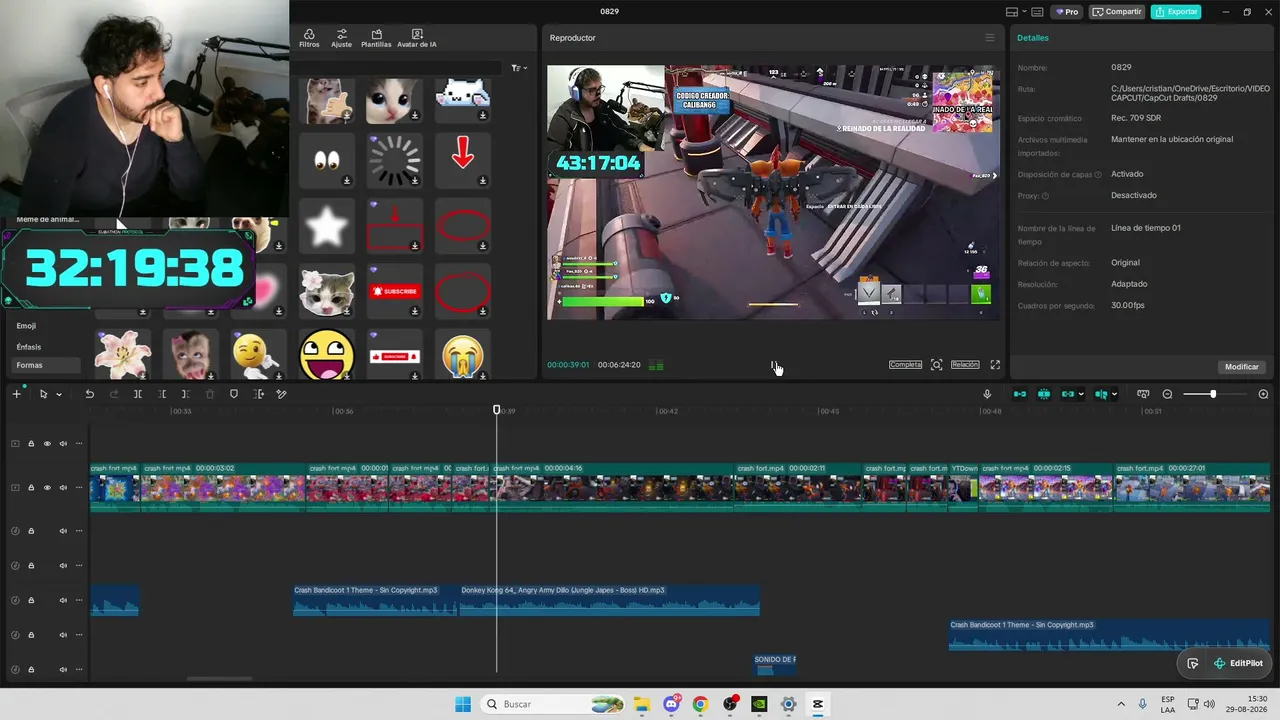The height and width of the screenshot is (720, 1280).
Task: Trim clip right of playhead
Action: pos(186,394)
